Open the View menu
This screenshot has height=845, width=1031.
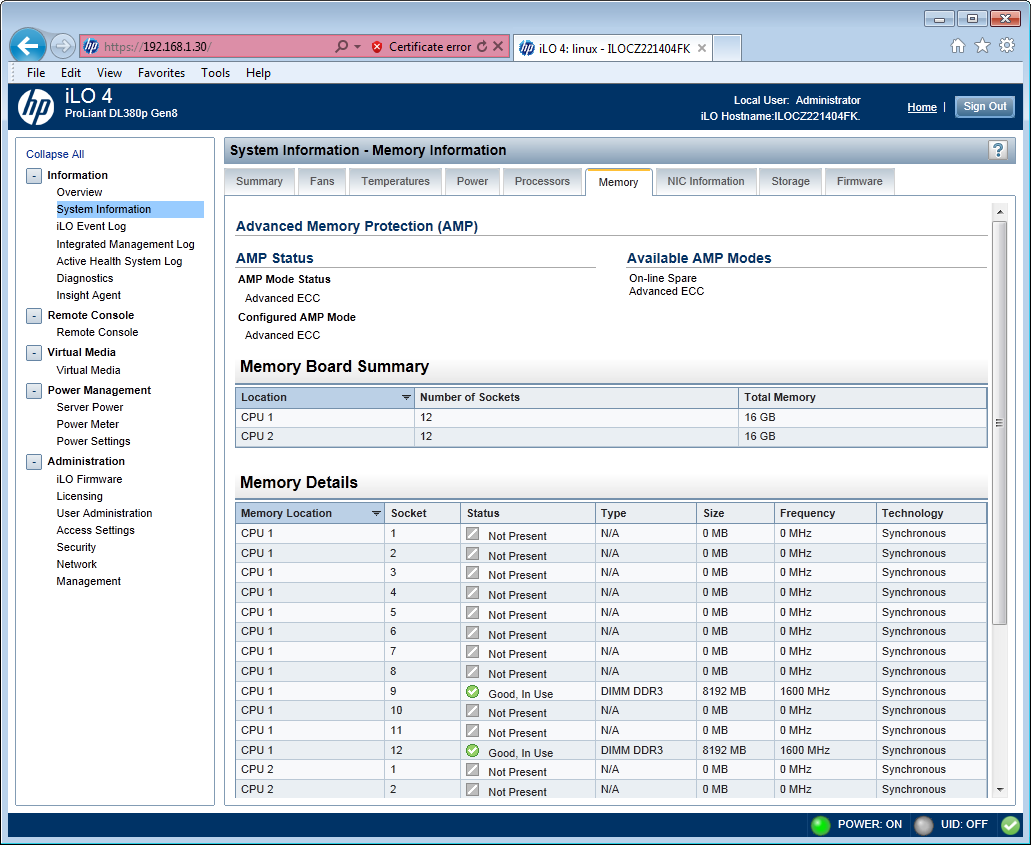(x=109, y=72)
